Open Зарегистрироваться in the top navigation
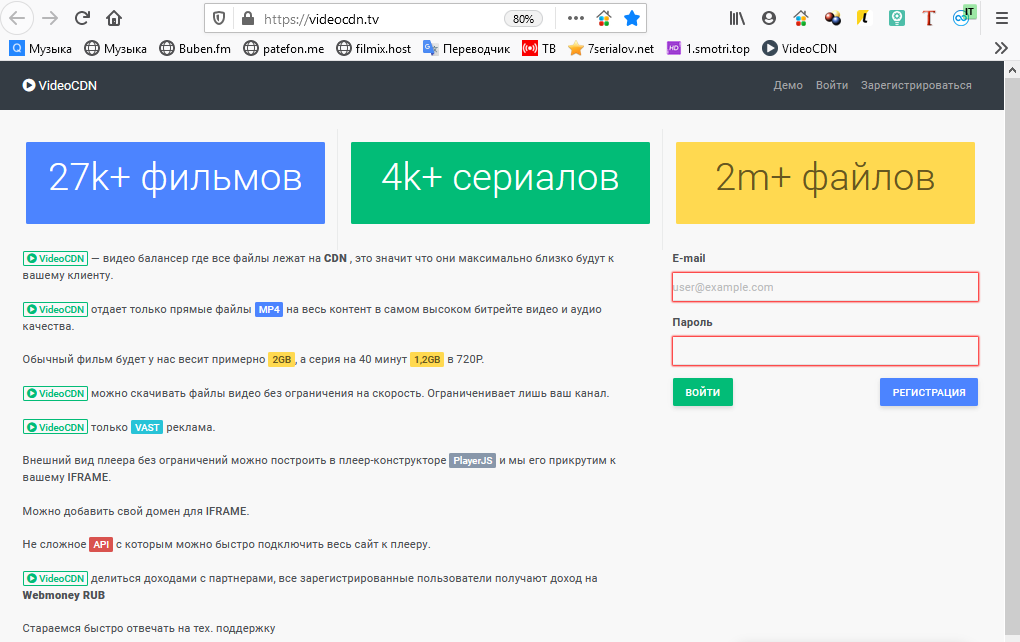The height and width of the screenshot is (642, 1020). point(916,85)
